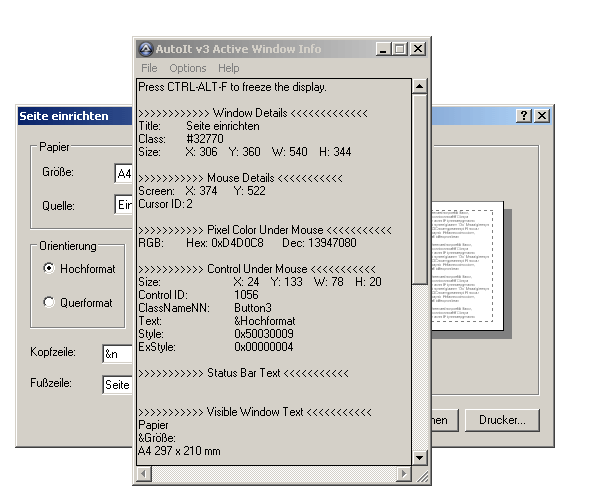Open the File menu
Image resolution: width=607 pixels, height=493 pixels.
pyautogui.click(x=149, y=68)
